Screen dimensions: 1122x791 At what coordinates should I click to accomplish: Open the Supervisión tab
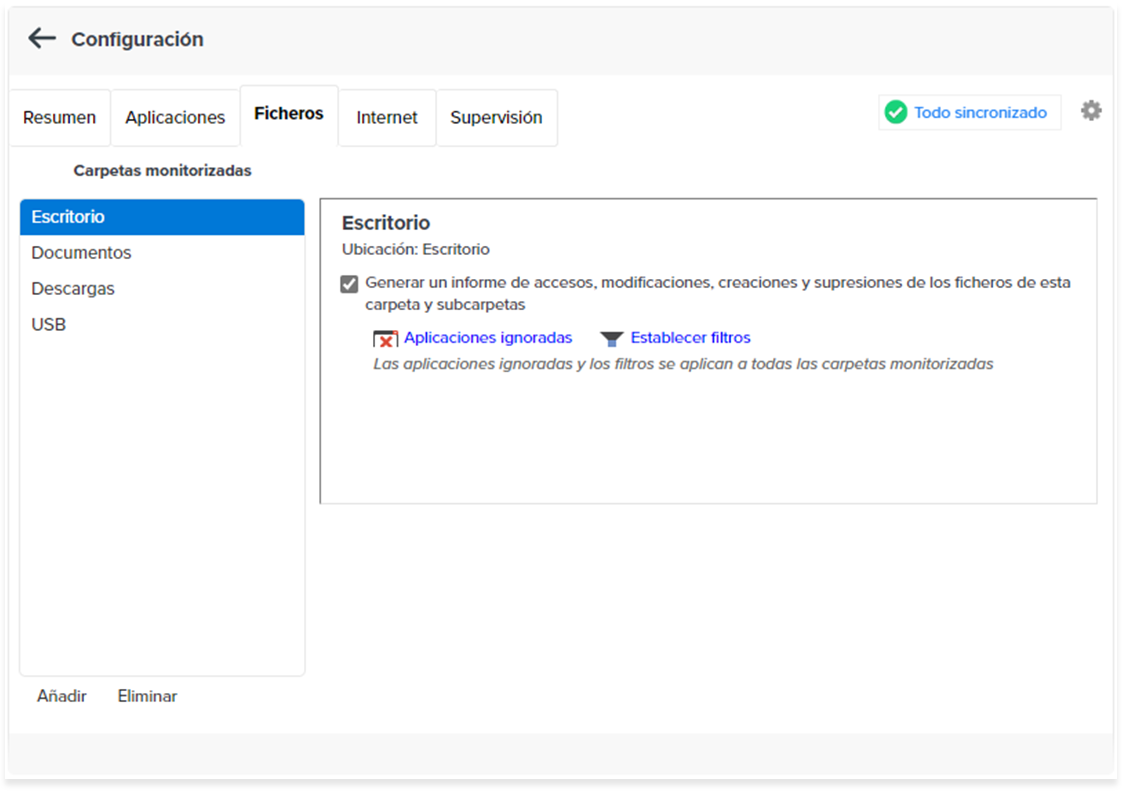point(497,117)
